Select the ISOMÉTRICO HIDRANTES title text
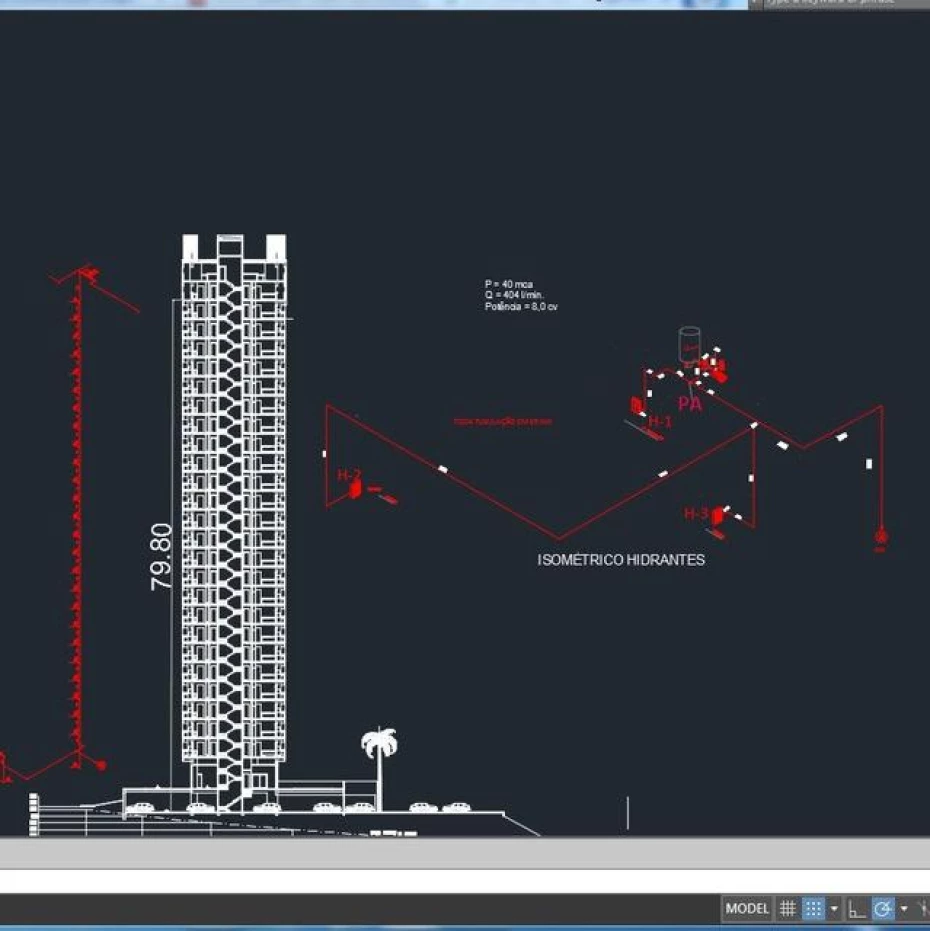 (620, 560)
